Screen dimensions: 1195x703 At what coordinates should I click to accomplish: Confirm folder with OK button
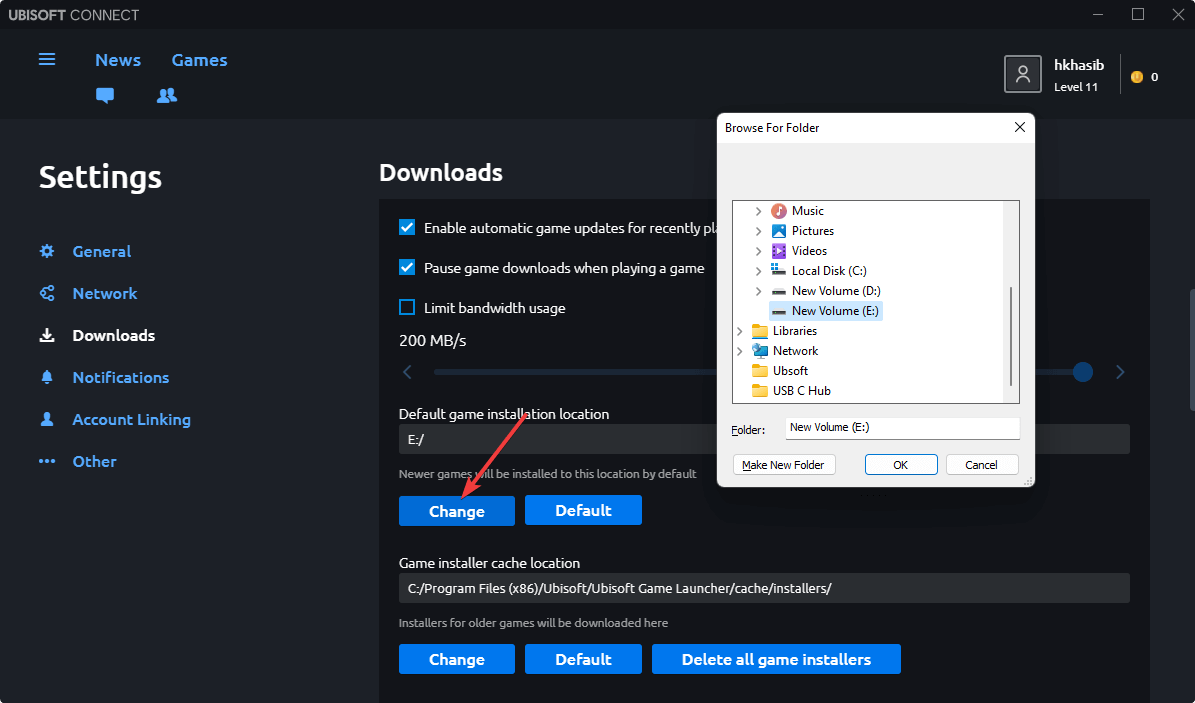pos(901,464)
